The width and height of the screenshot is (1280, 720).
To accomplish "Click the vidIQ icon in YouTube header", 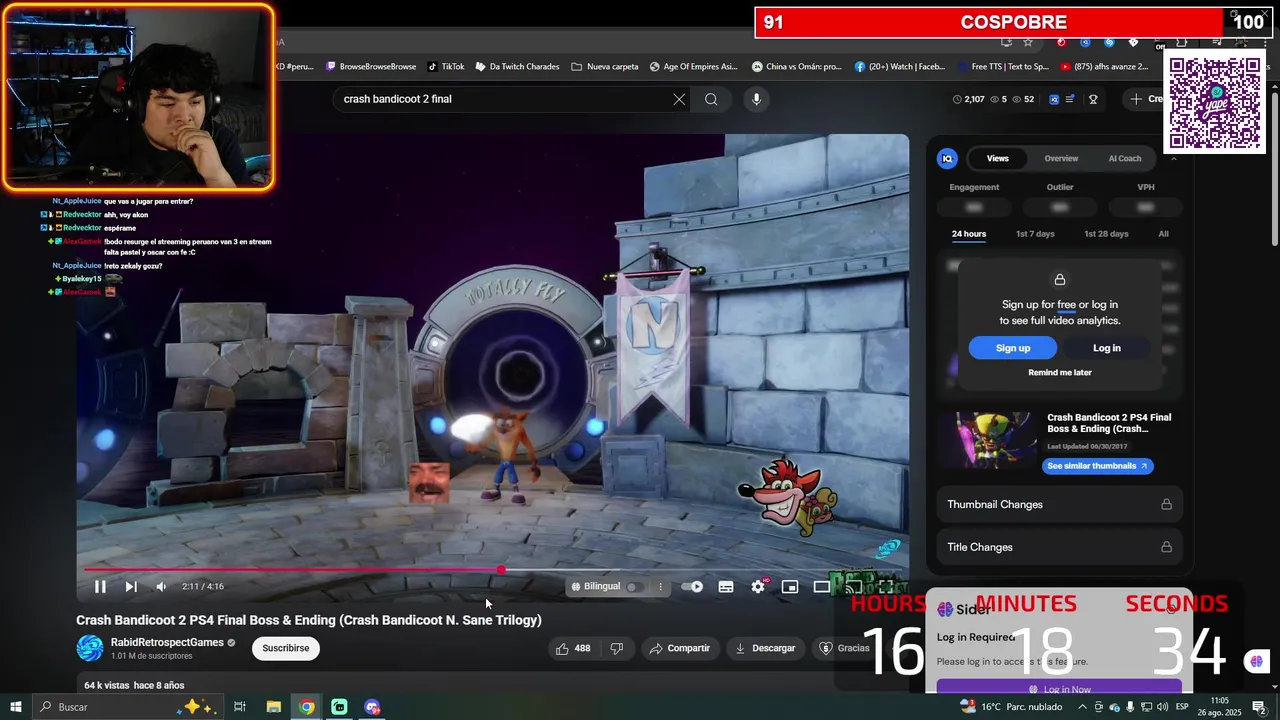I will tap(1055, 99).
